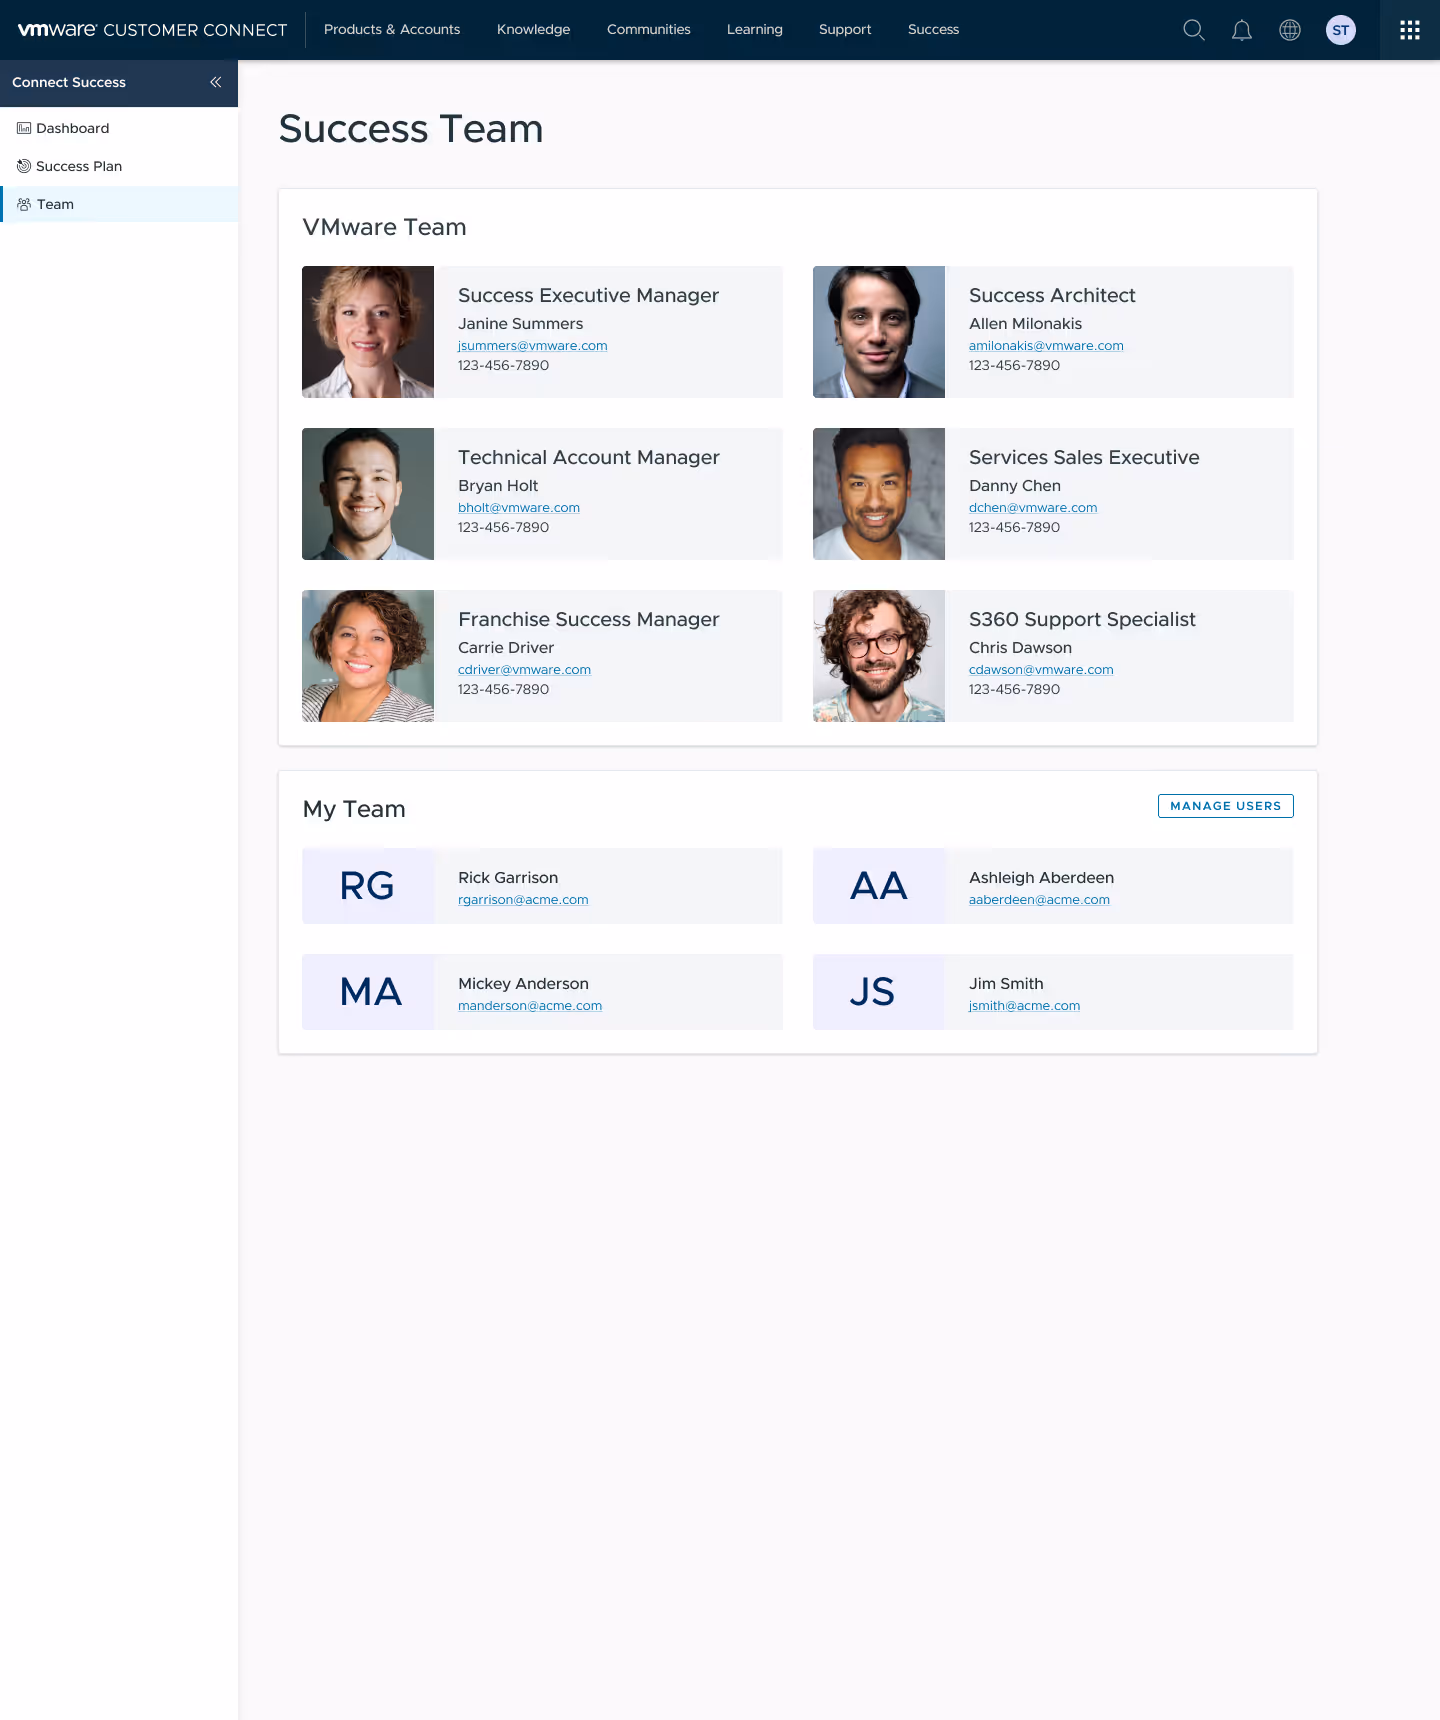Viewport: 1440px width, 1720px height.
Task: Email dchen@vmware.com
Action: (x=1033, y=508)
